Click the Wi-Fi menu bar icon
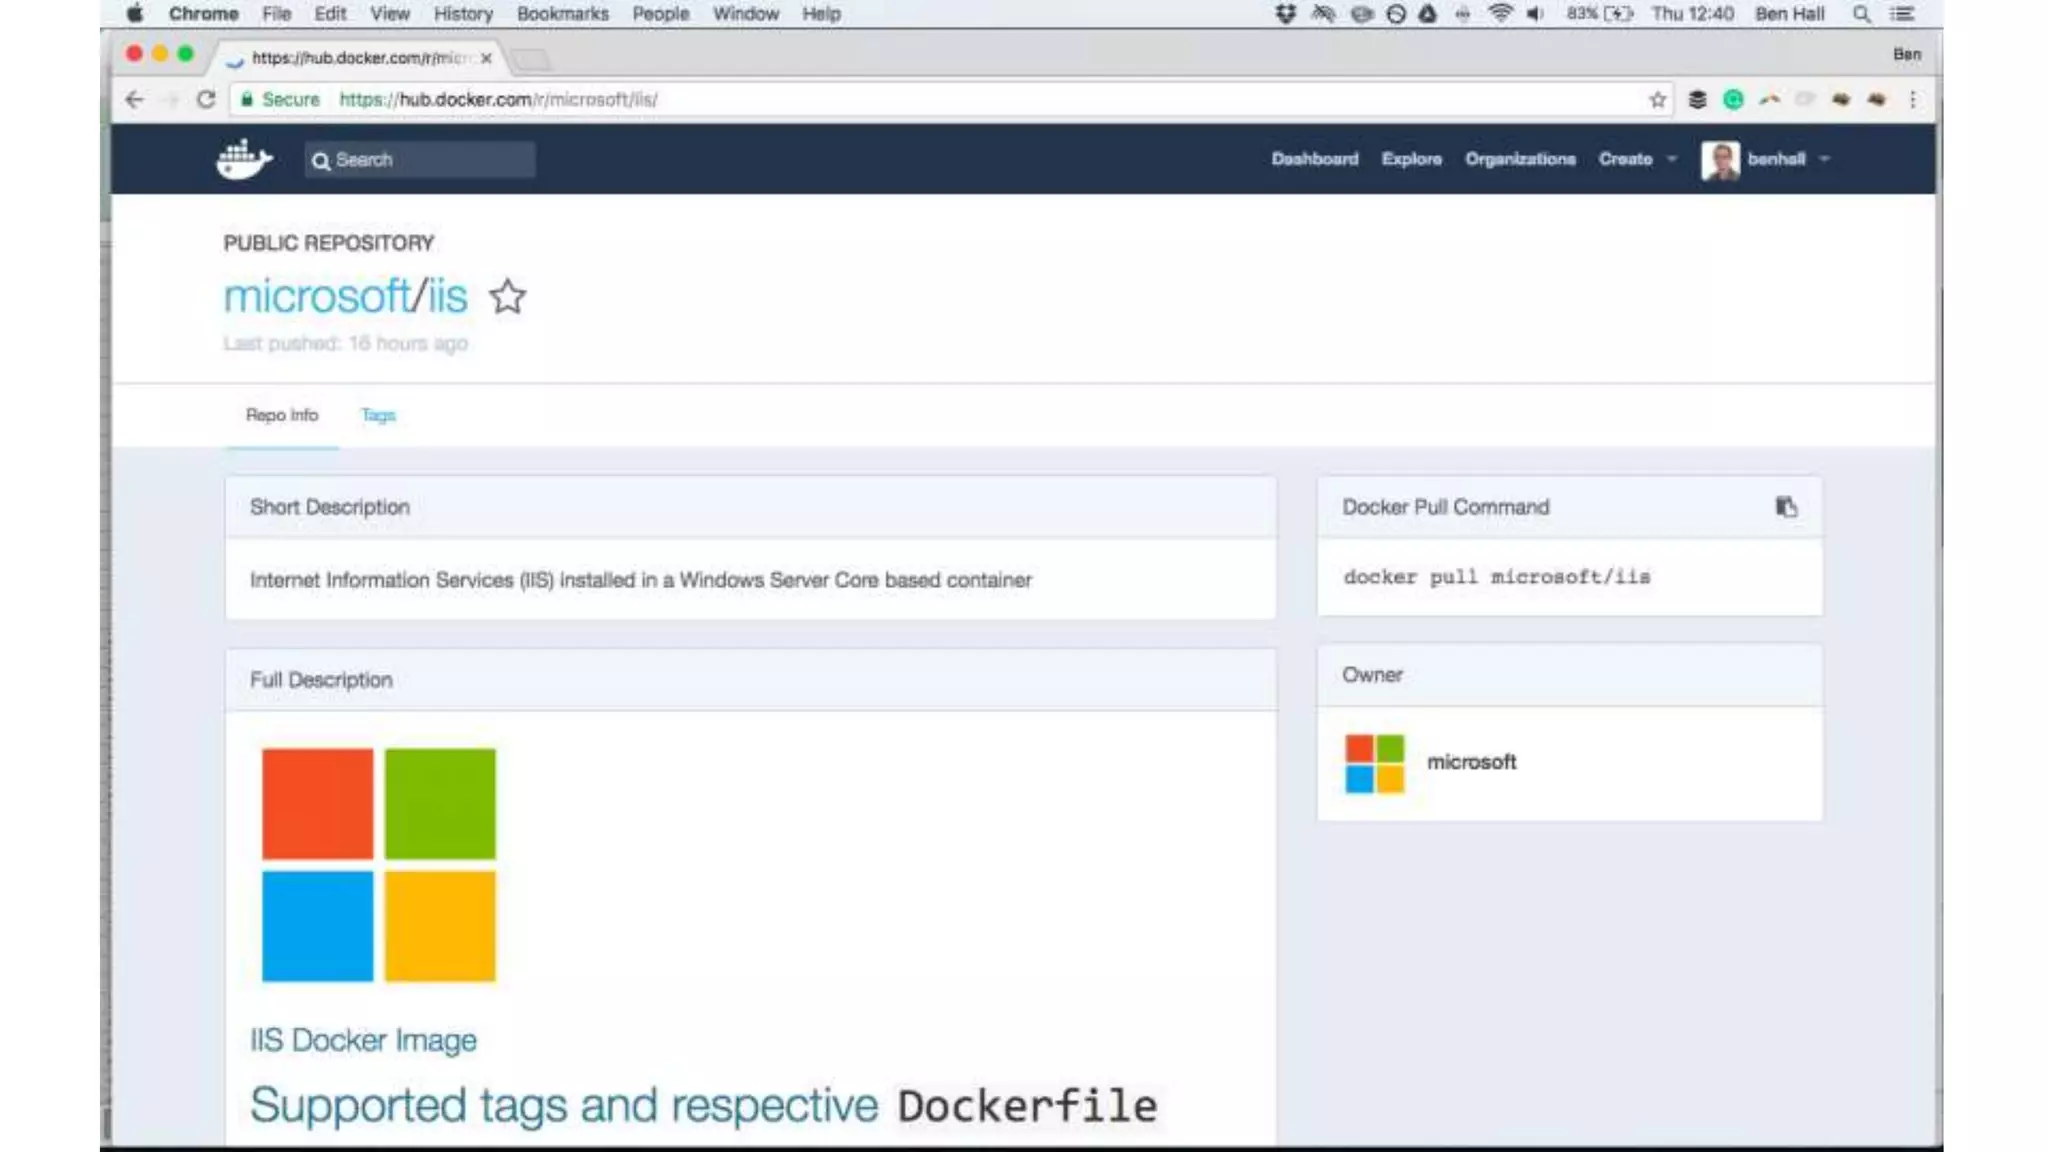 pyautogui.click(x=1499, y=14)
